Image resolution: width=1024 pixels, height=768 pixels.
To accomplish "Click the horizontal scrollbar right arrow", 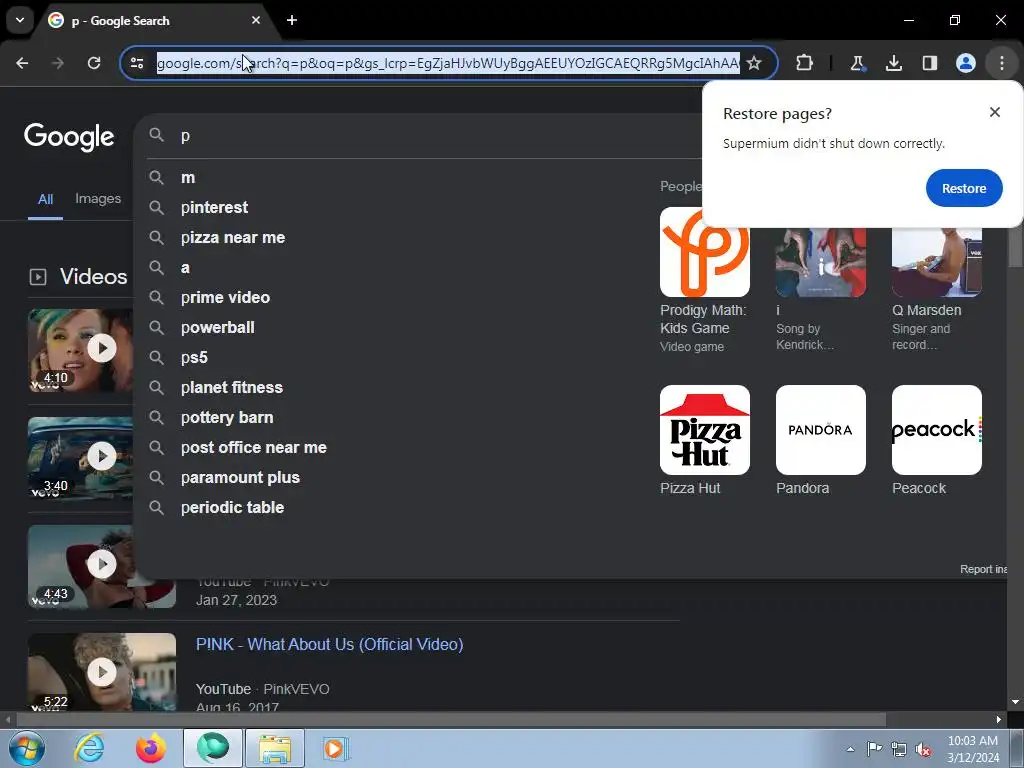I will tap(999, 720).
